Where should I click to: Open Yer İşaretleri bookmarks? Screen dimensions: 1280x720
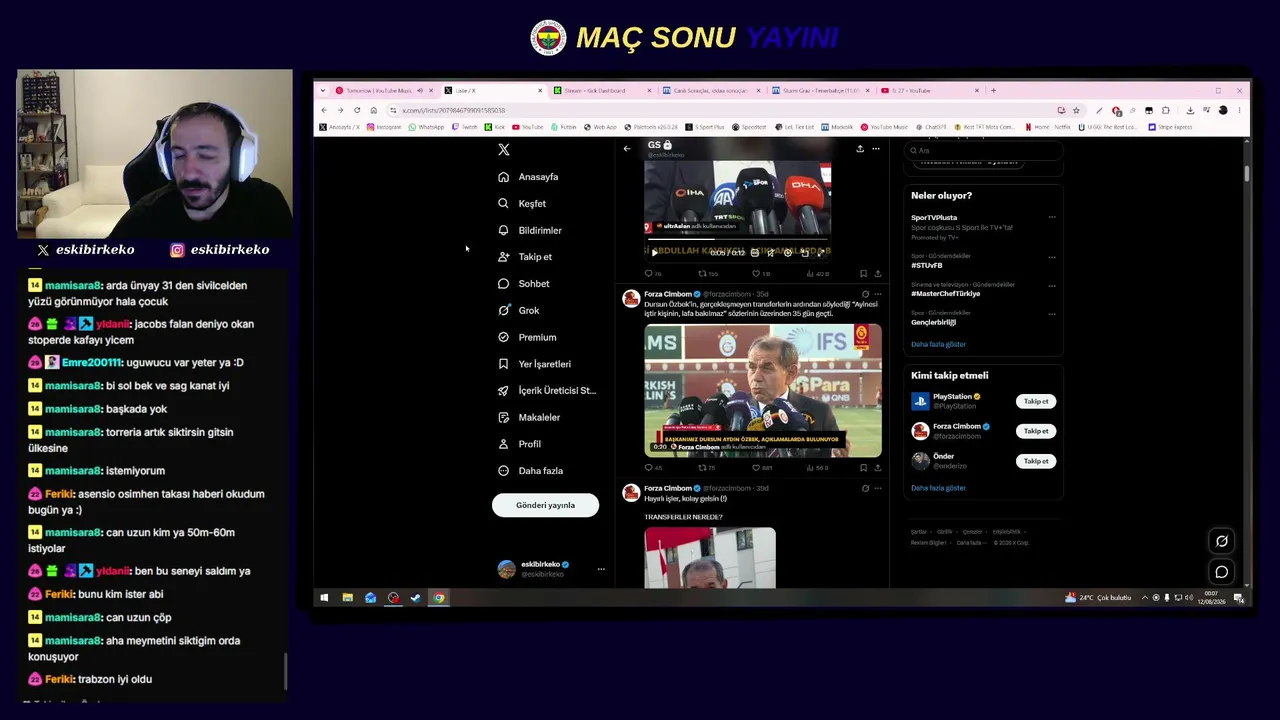(535, 364)
